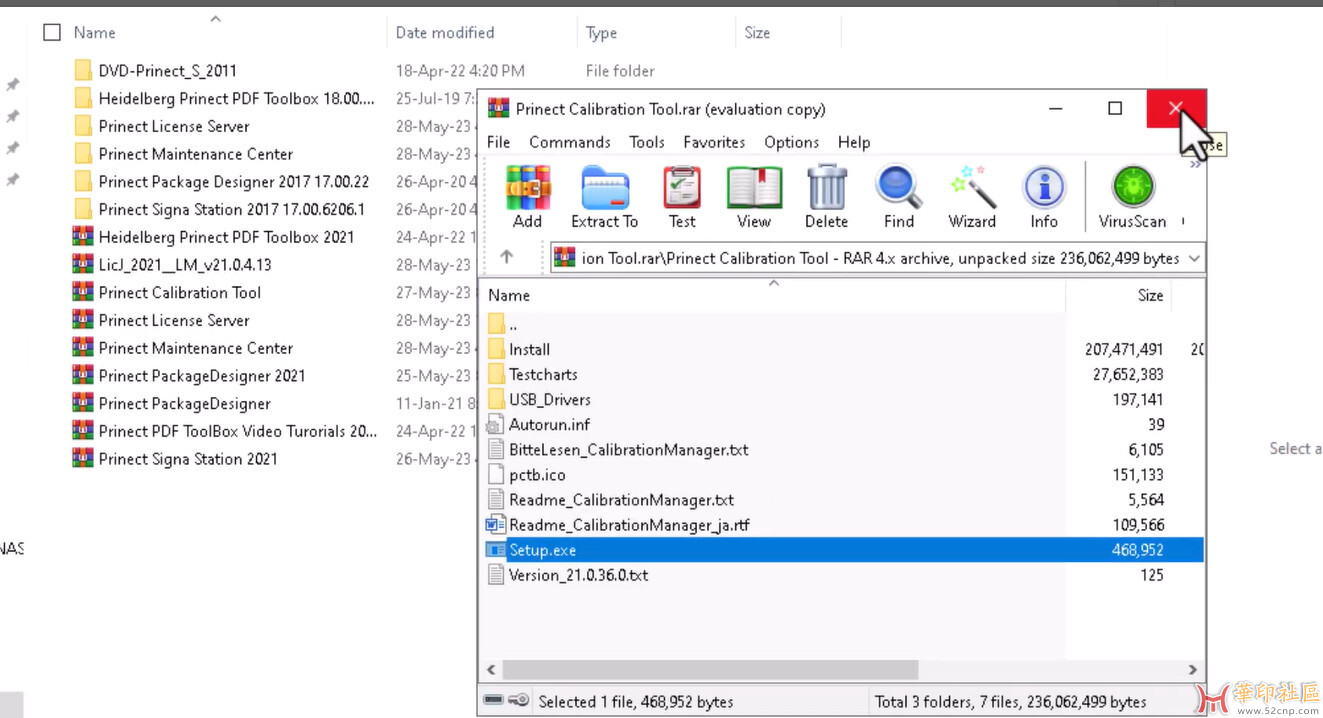Click the Setup.exe application icon
Screen dimensions: 1323x718
495,549
